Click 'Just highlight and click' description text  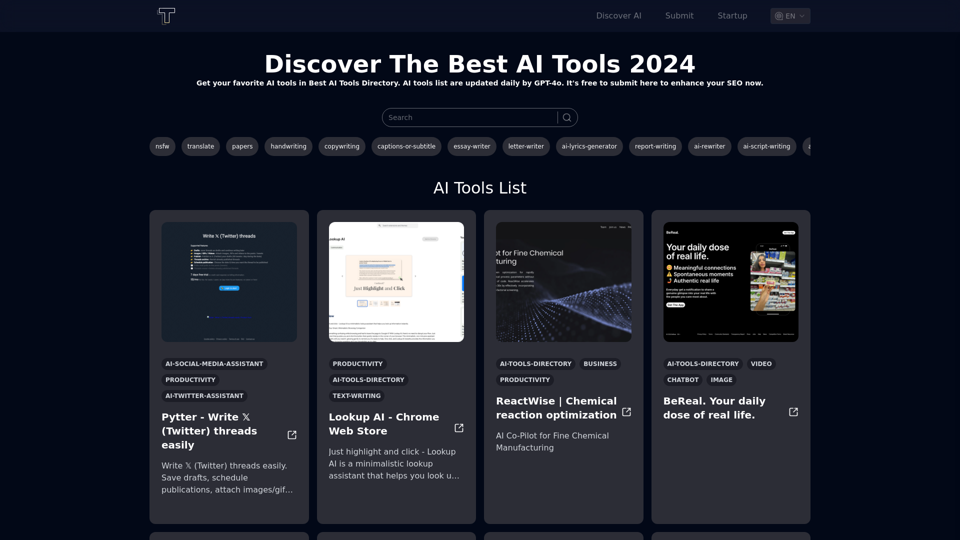coord(394,463)
